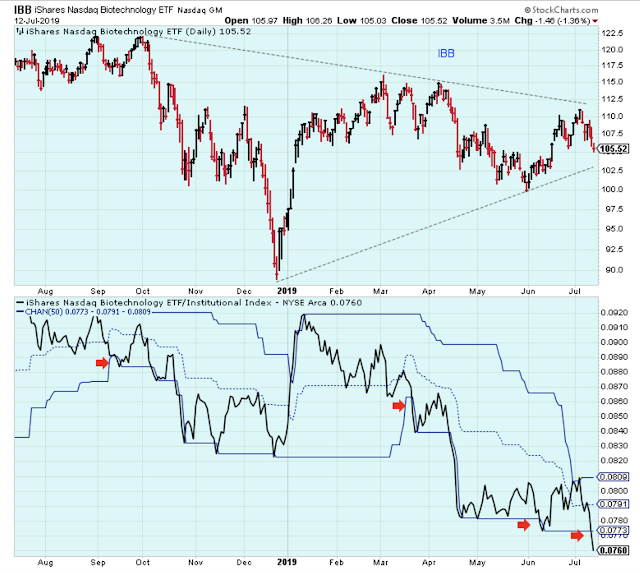Click the Oct label under the price panel
Viewport: 640px width, 573px height.
[x=142, y=291]
